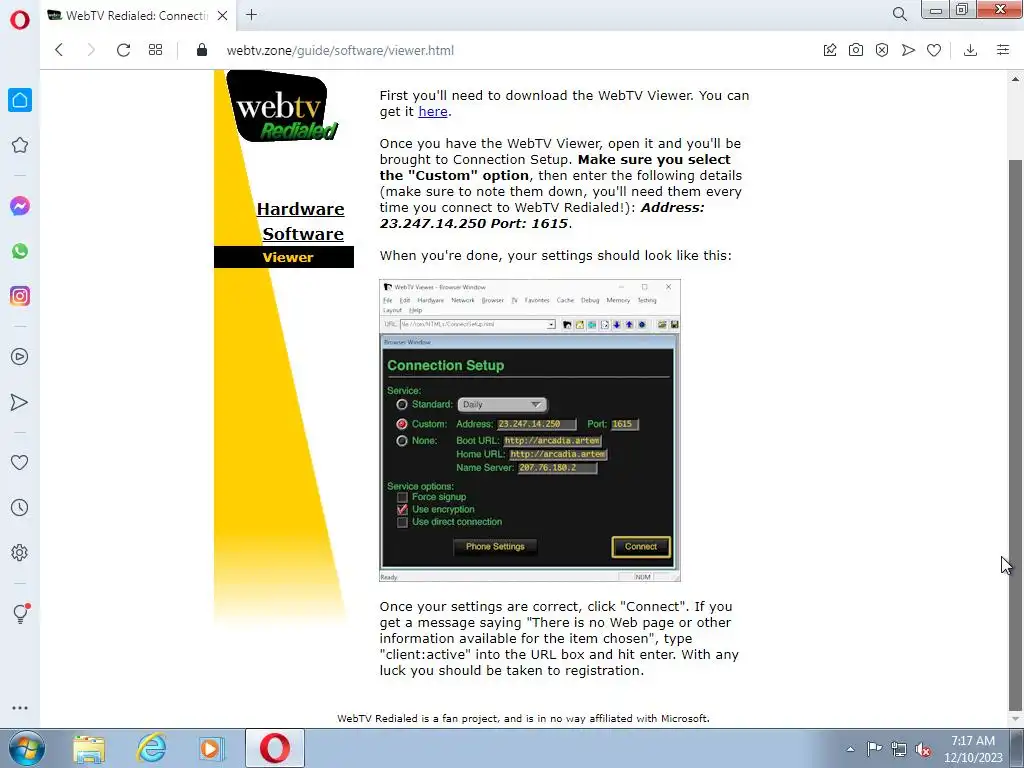Open the Opera main menu logo
This screenshot has width=1024, height=768.
20,20
